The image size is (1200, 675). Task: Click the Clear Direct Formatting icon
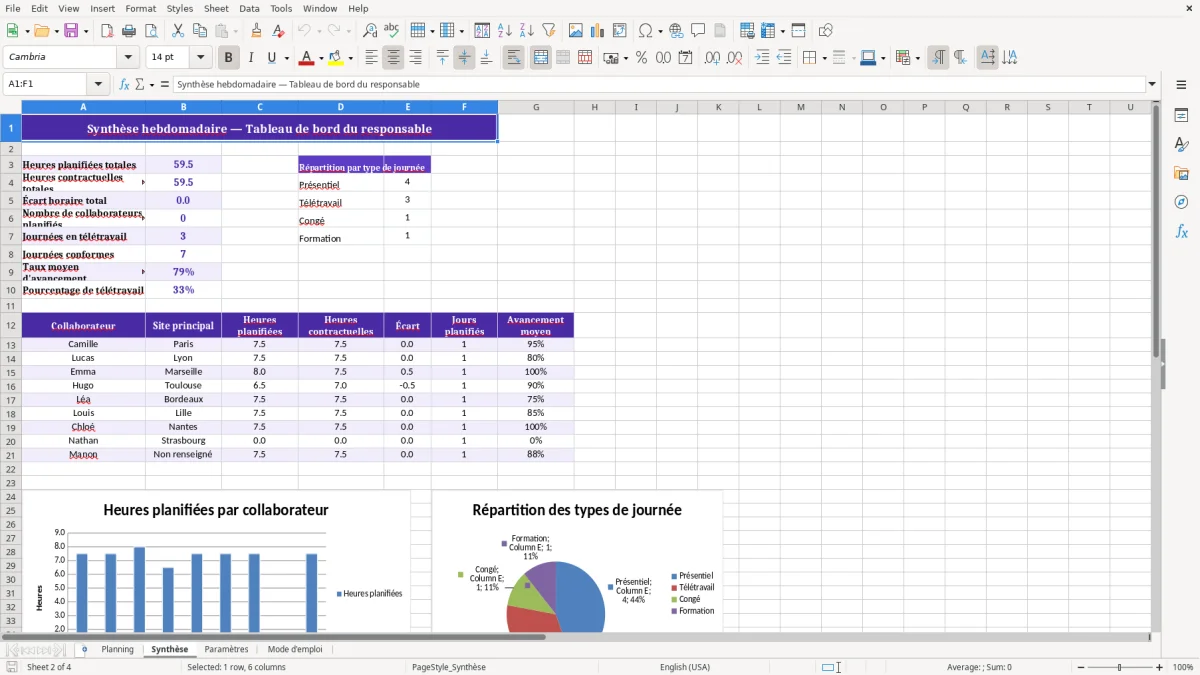click(x=279, y=31)
